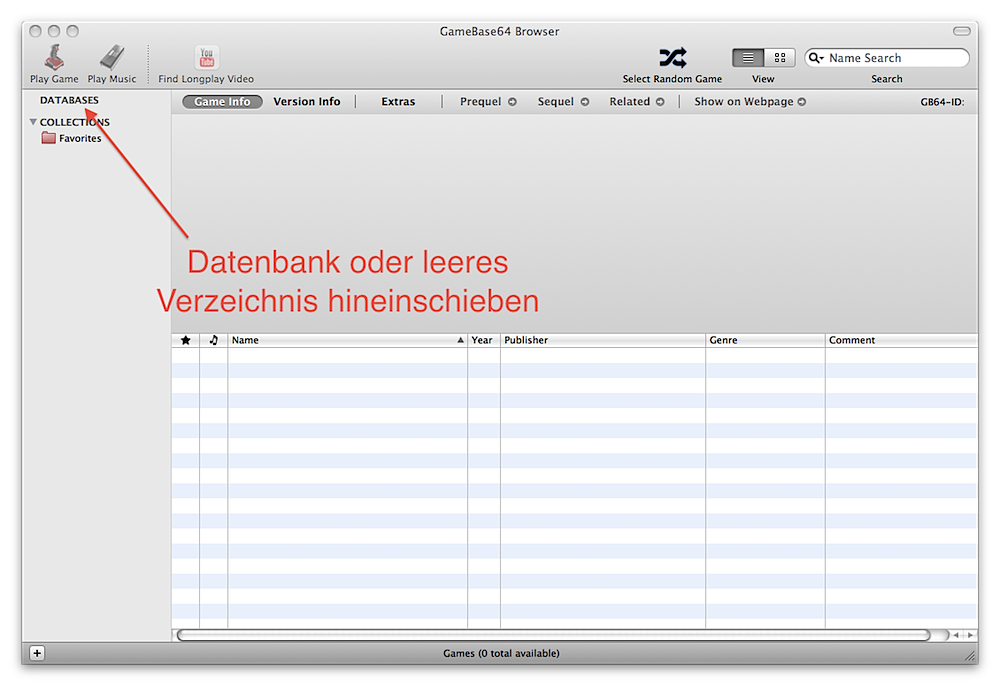Sort the list by Name column
The image size is (1000, 686).
pyautogui.click(x=348, y=340)
